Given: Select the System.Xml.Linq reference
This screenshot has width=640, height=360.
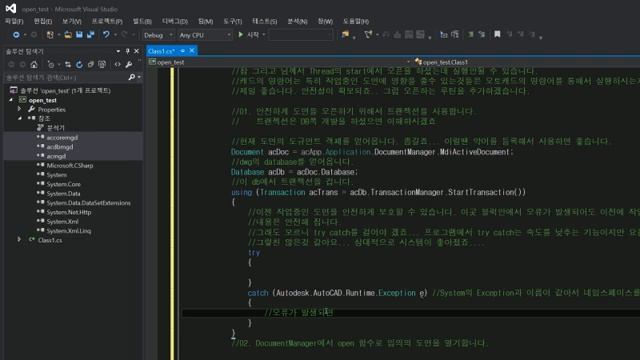Looking at the screenshot, I should [x=69, y=231].
